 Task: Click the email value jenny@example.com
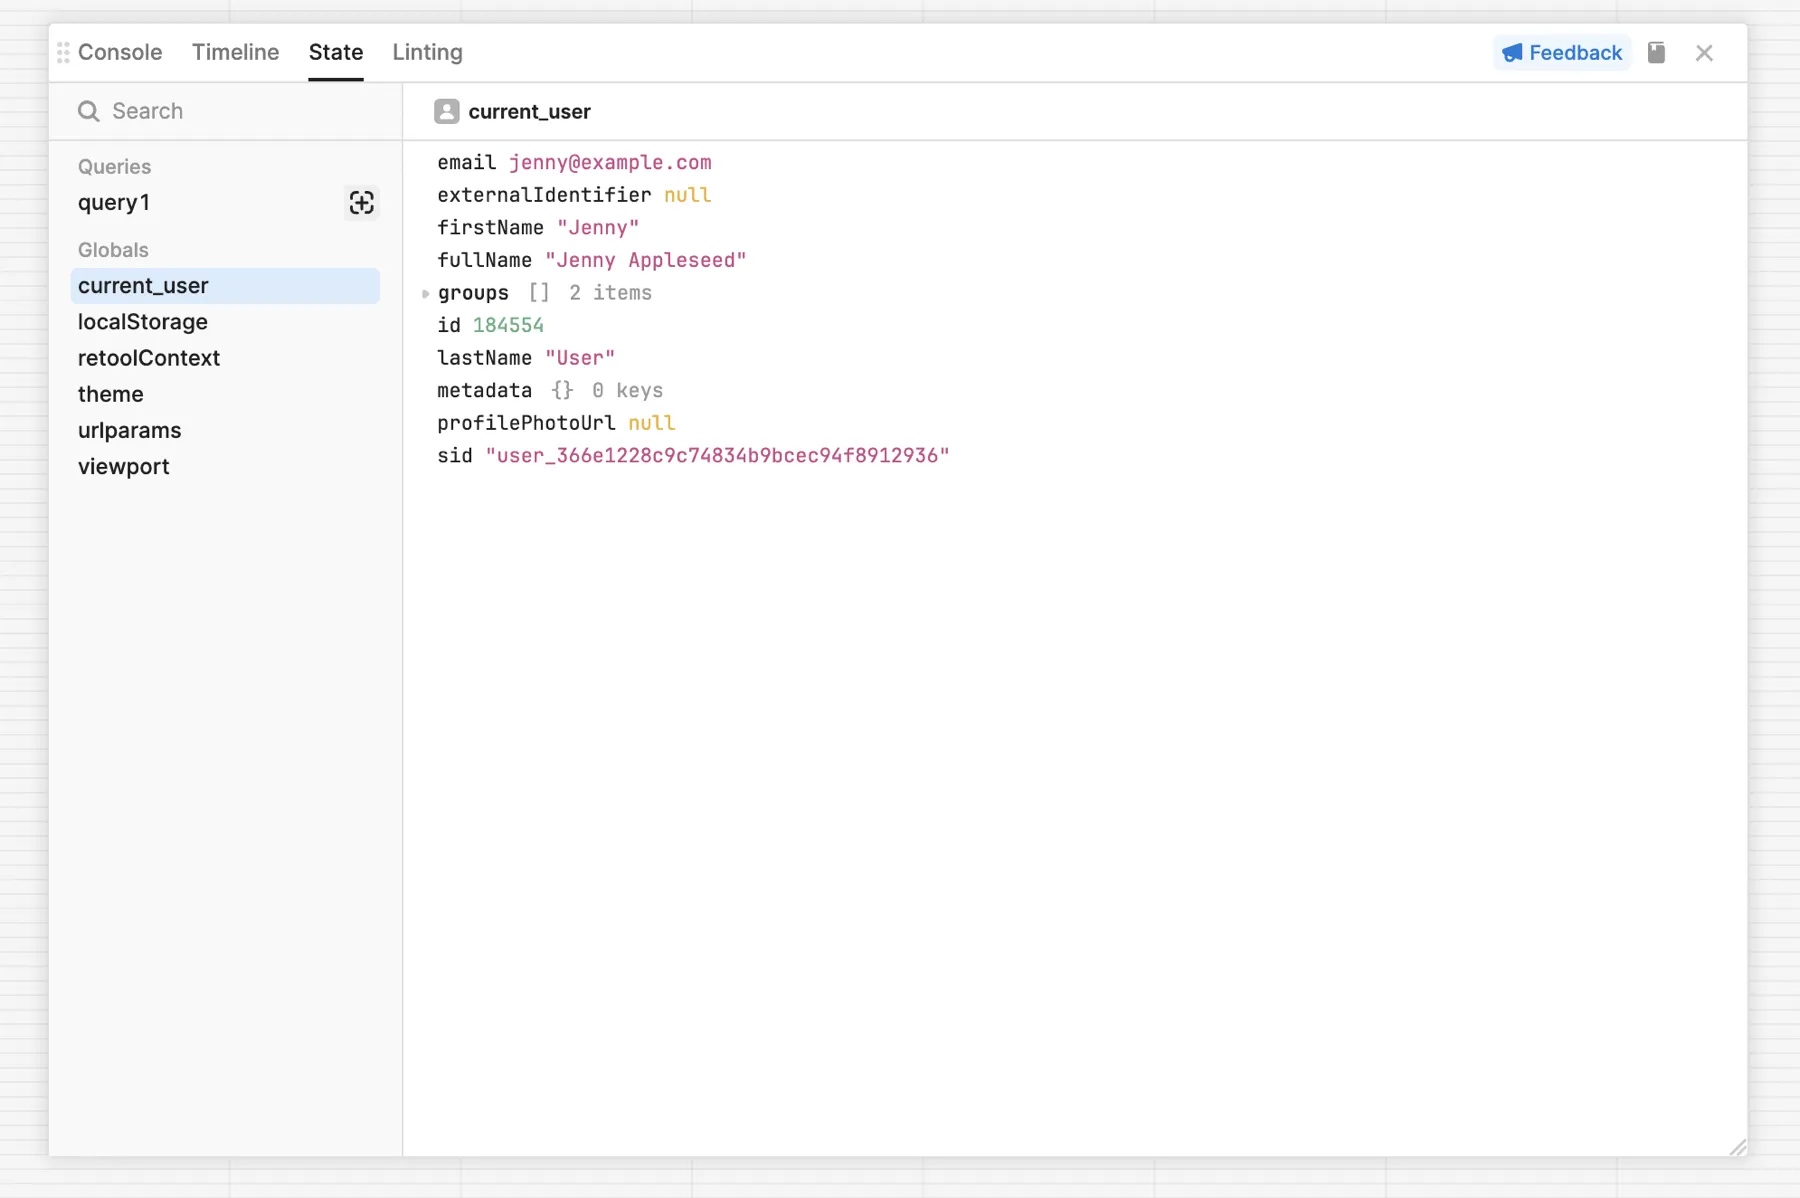[x=610, y=162]
